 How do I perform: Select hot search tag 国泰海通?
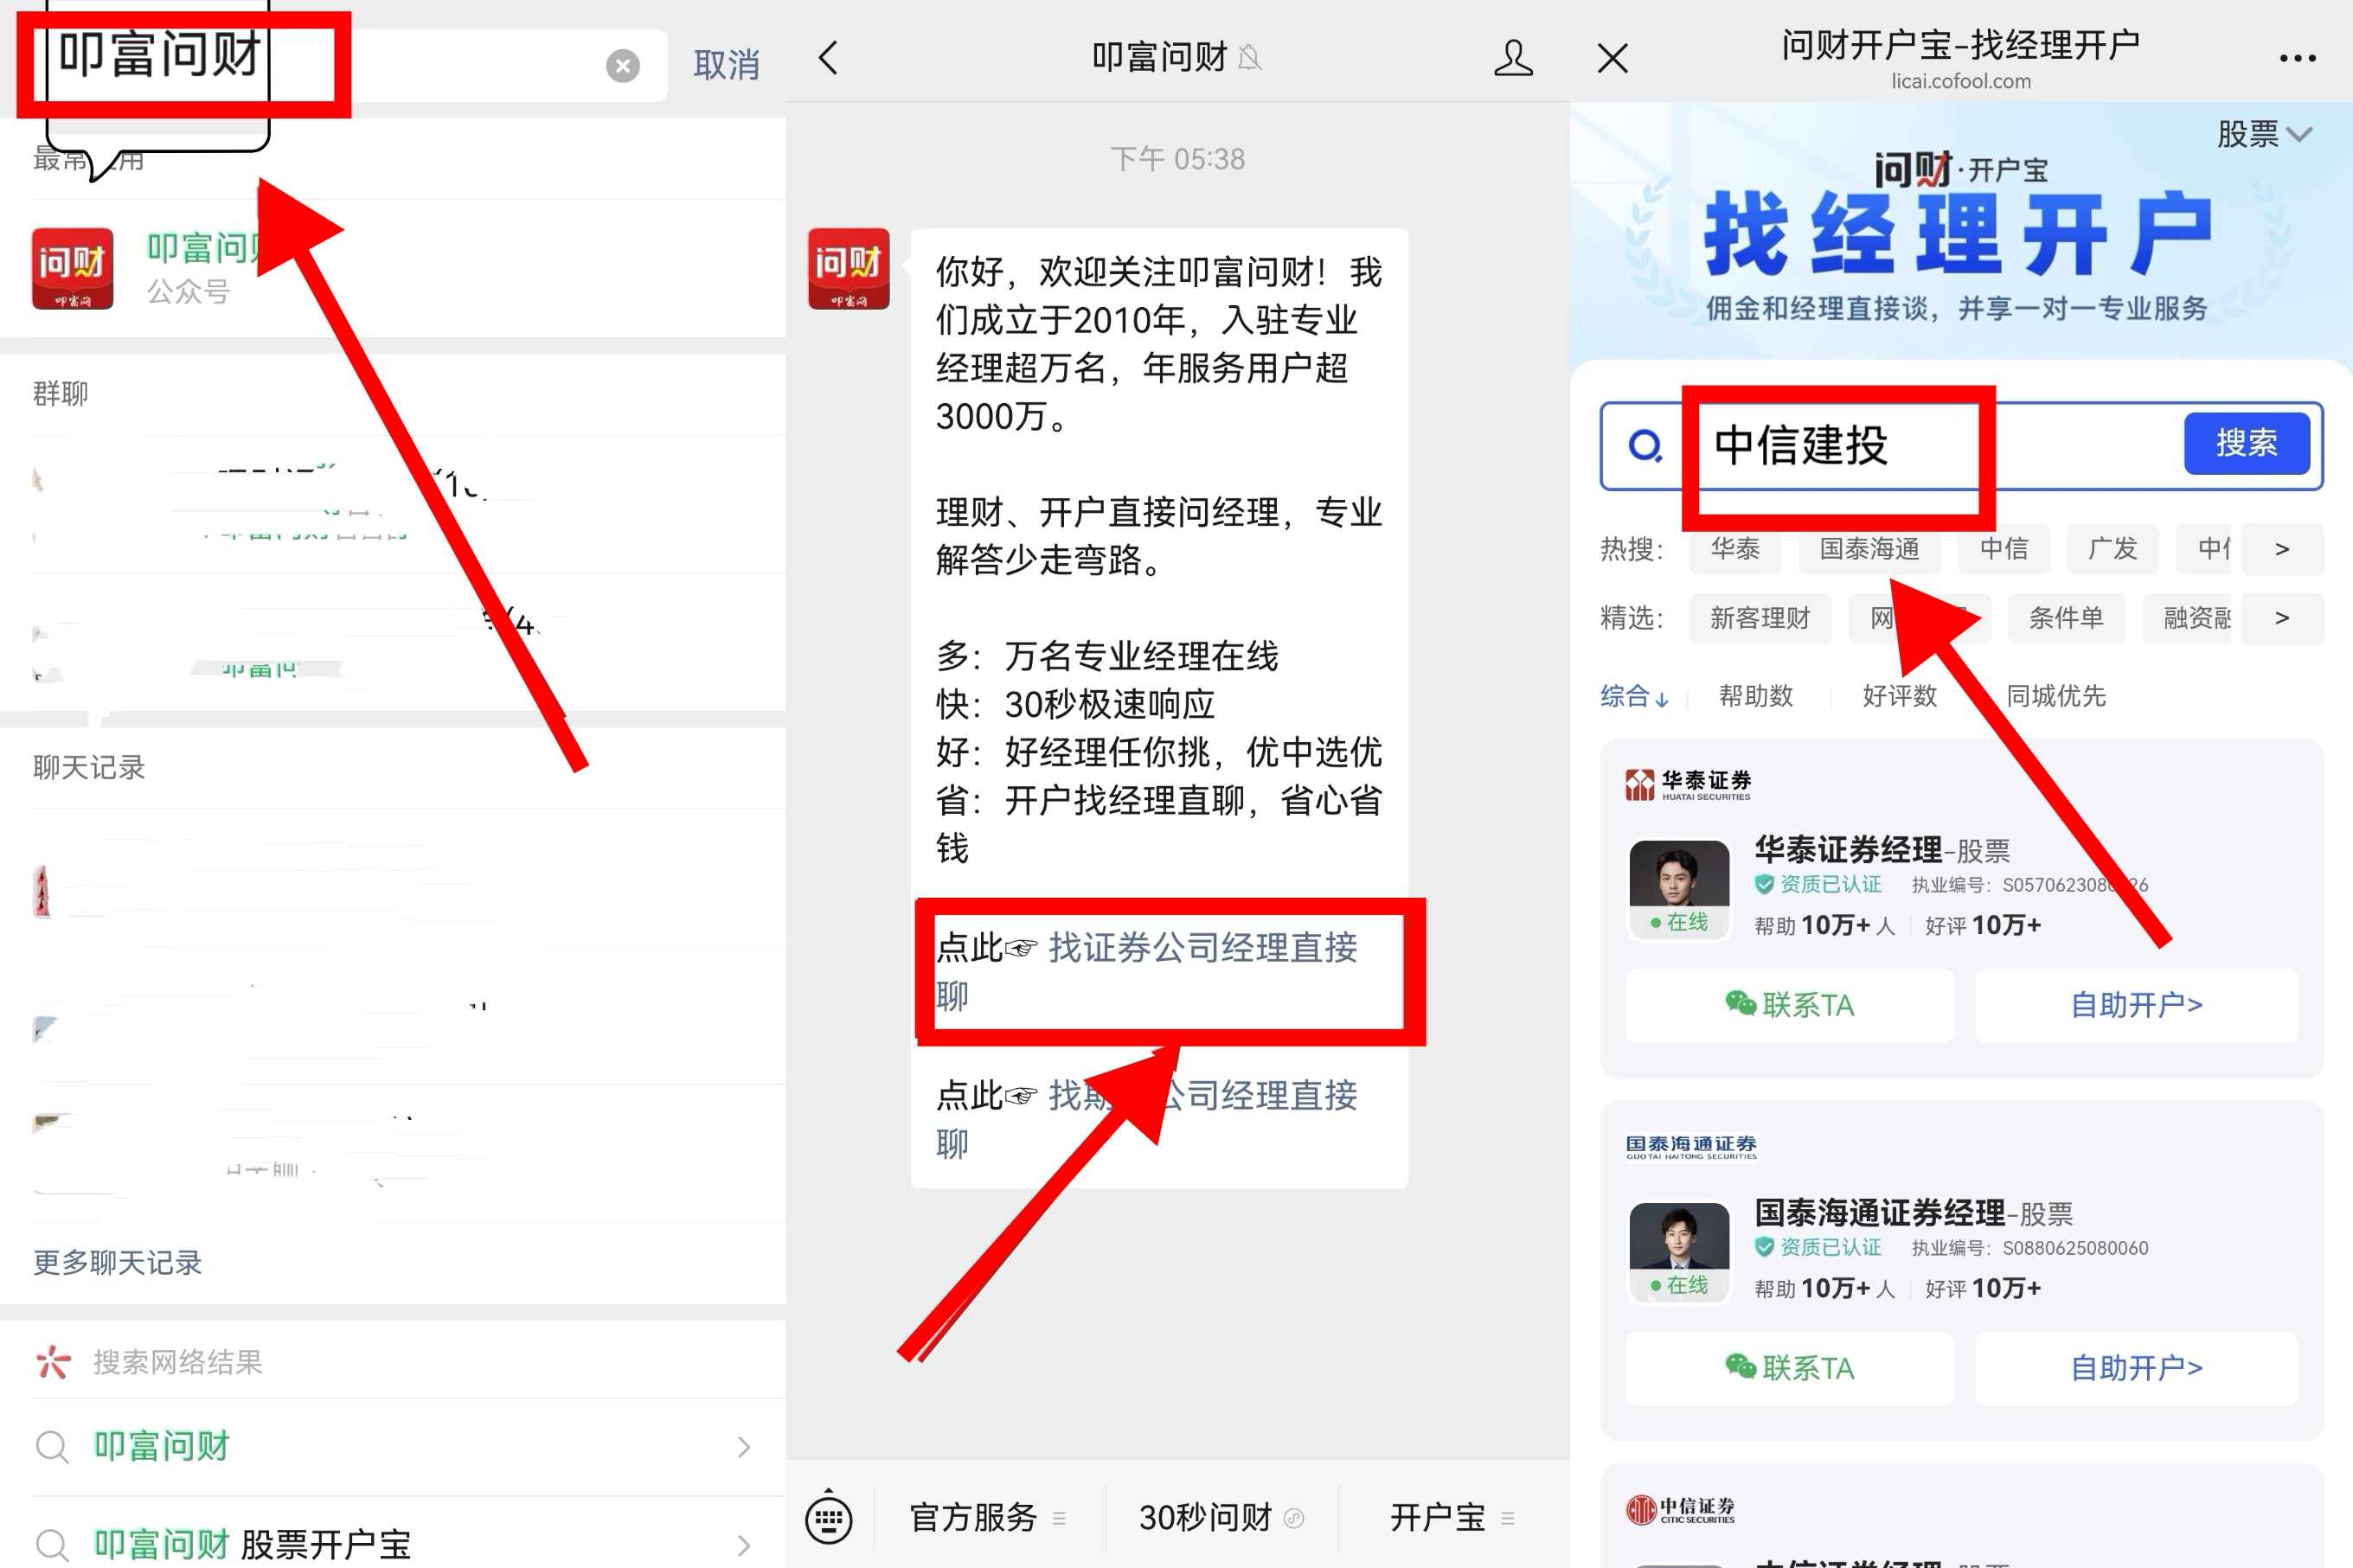1868,549
